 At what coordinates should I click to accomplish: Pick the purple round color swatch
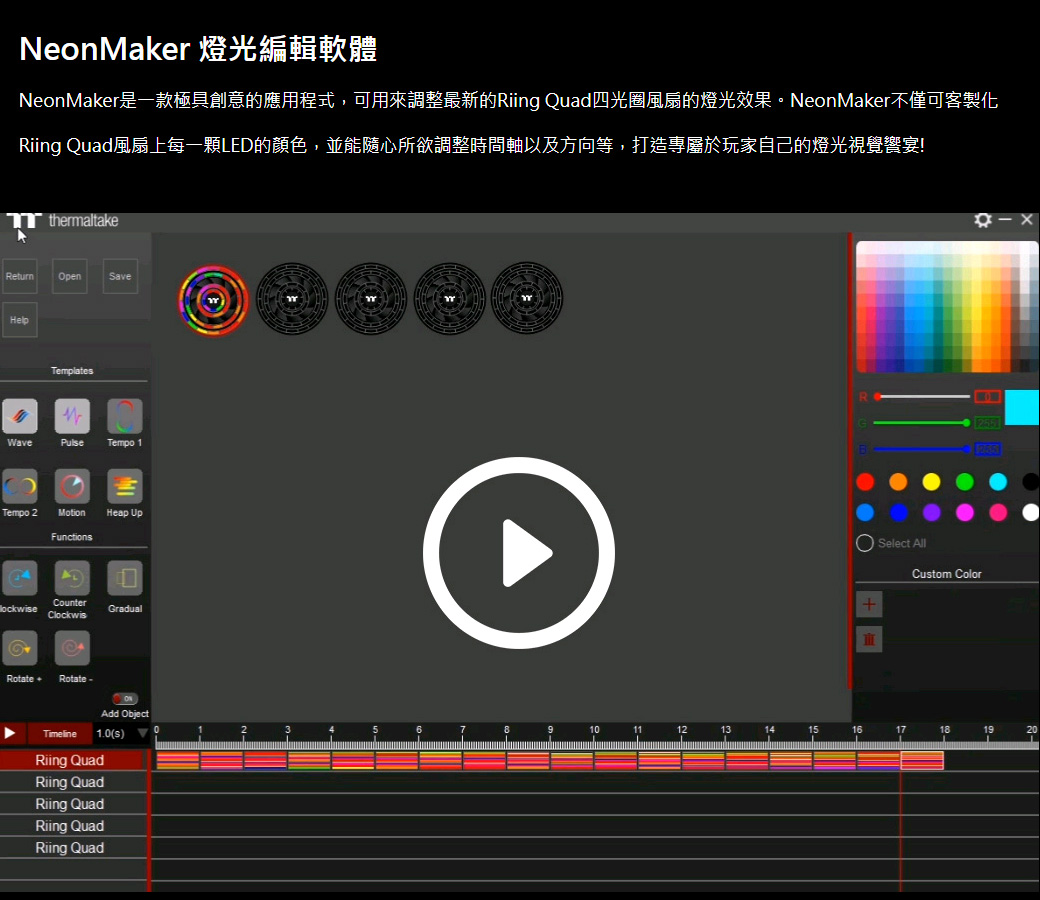click(x=931, y=512)
